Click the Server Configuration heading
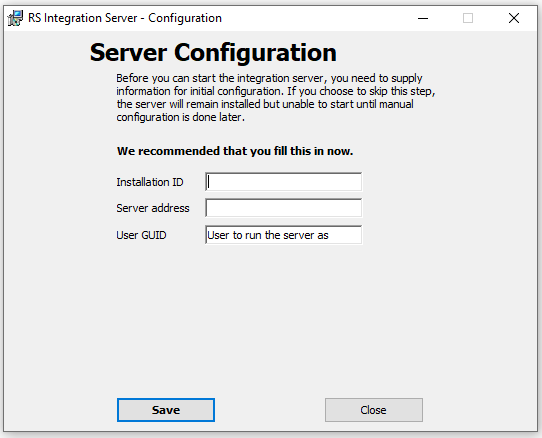 click(x=213, y=53)
